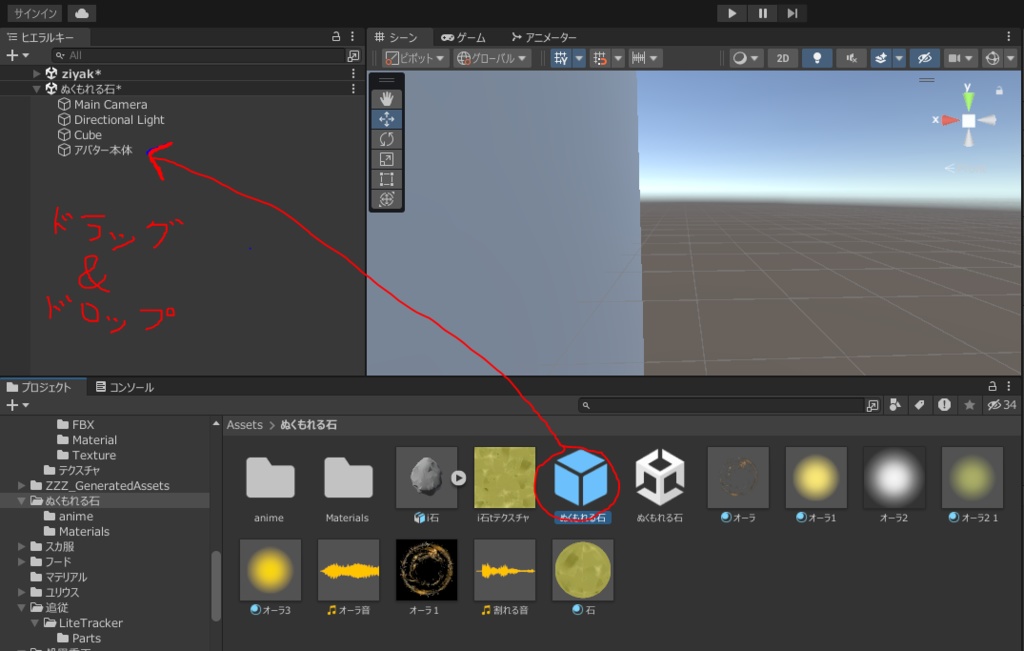Click the Play button
This screenshot has width=1024, height=651.
tap(731, 13)
